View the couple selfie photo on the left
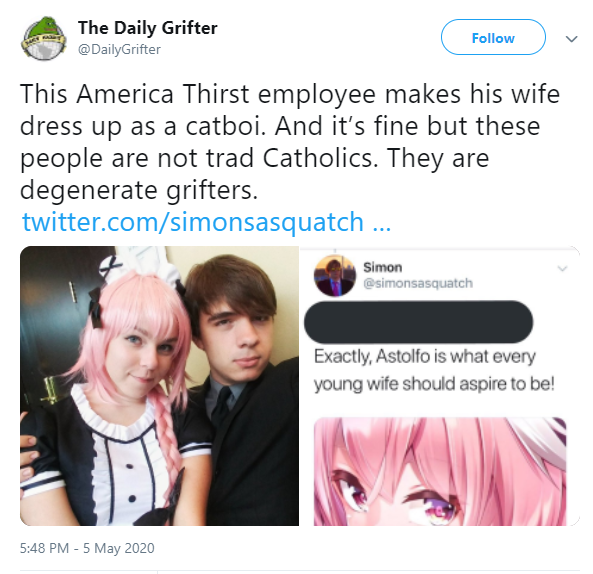The width and height of the screenshot is (593, 574). pos(159,386)
